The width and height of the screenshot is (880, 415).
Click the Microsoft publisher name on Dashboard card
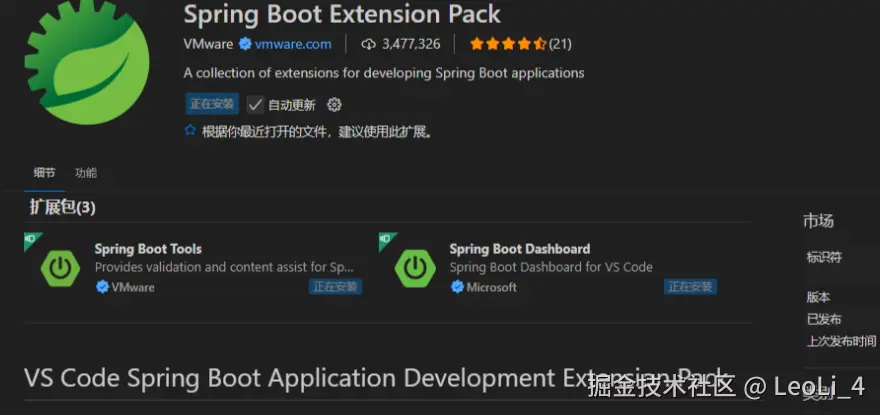492,287
